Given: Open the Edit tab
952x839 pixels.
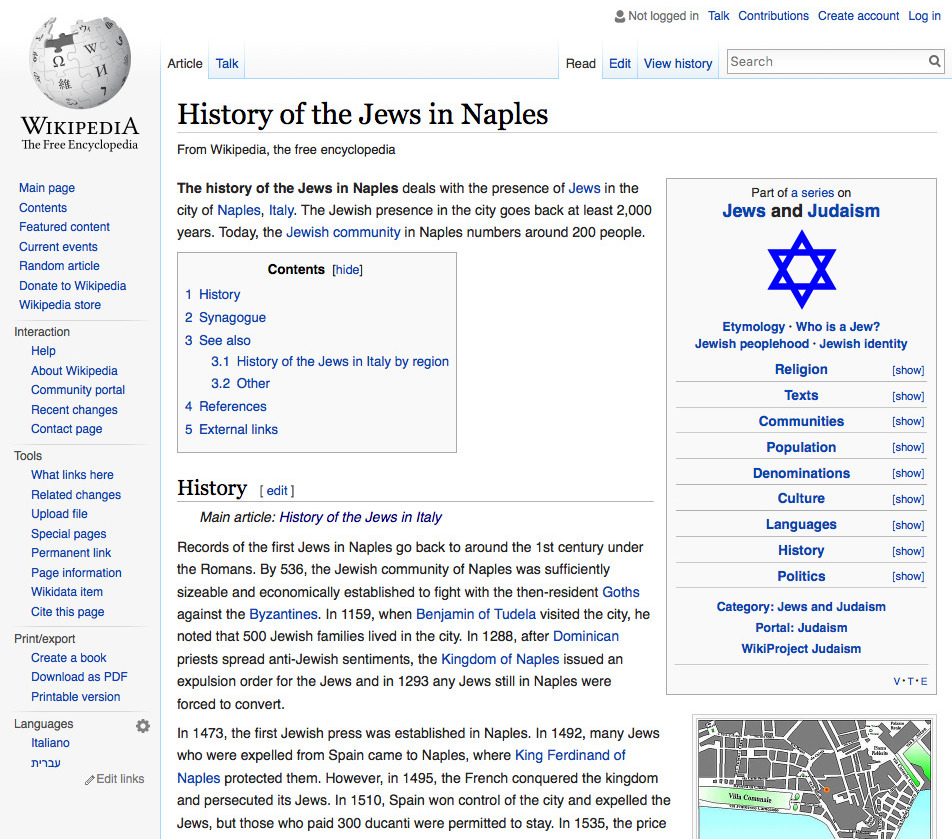Looking at the screenshot, I should point(619,63).
